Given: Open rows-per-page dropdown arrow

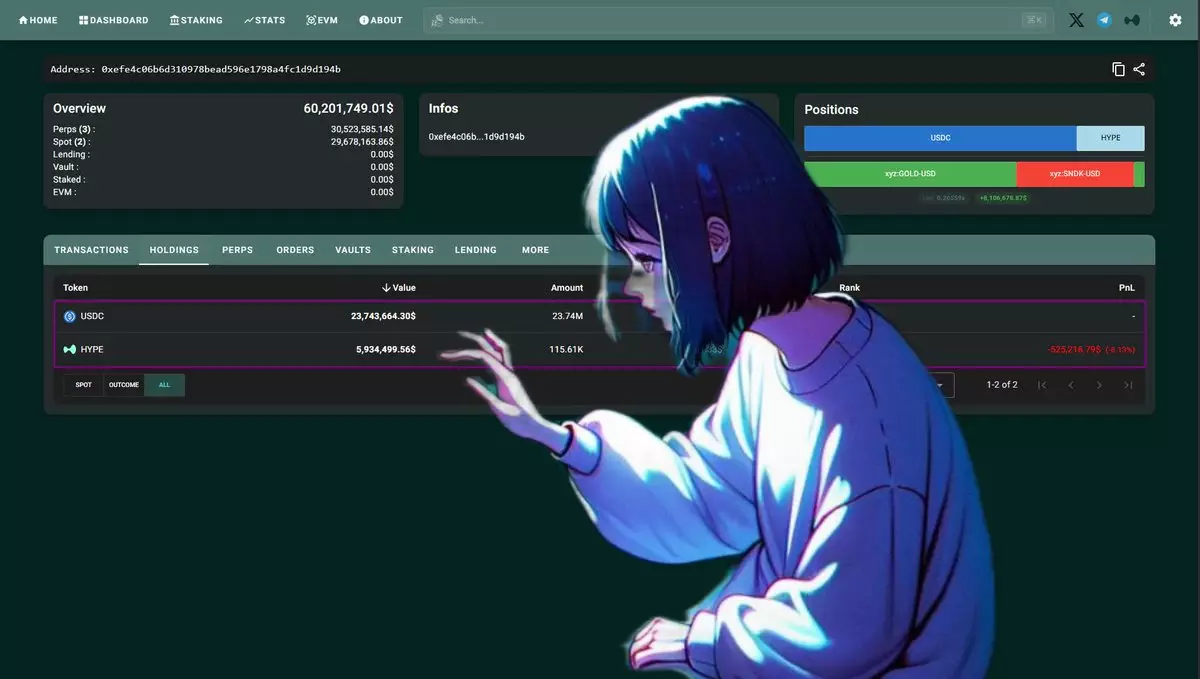Looking at the screenshot, I should tap(939, 385).
